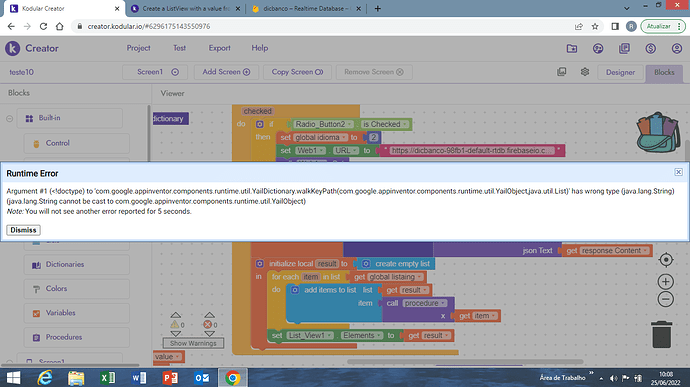Open the Export menu

(219, 48)
